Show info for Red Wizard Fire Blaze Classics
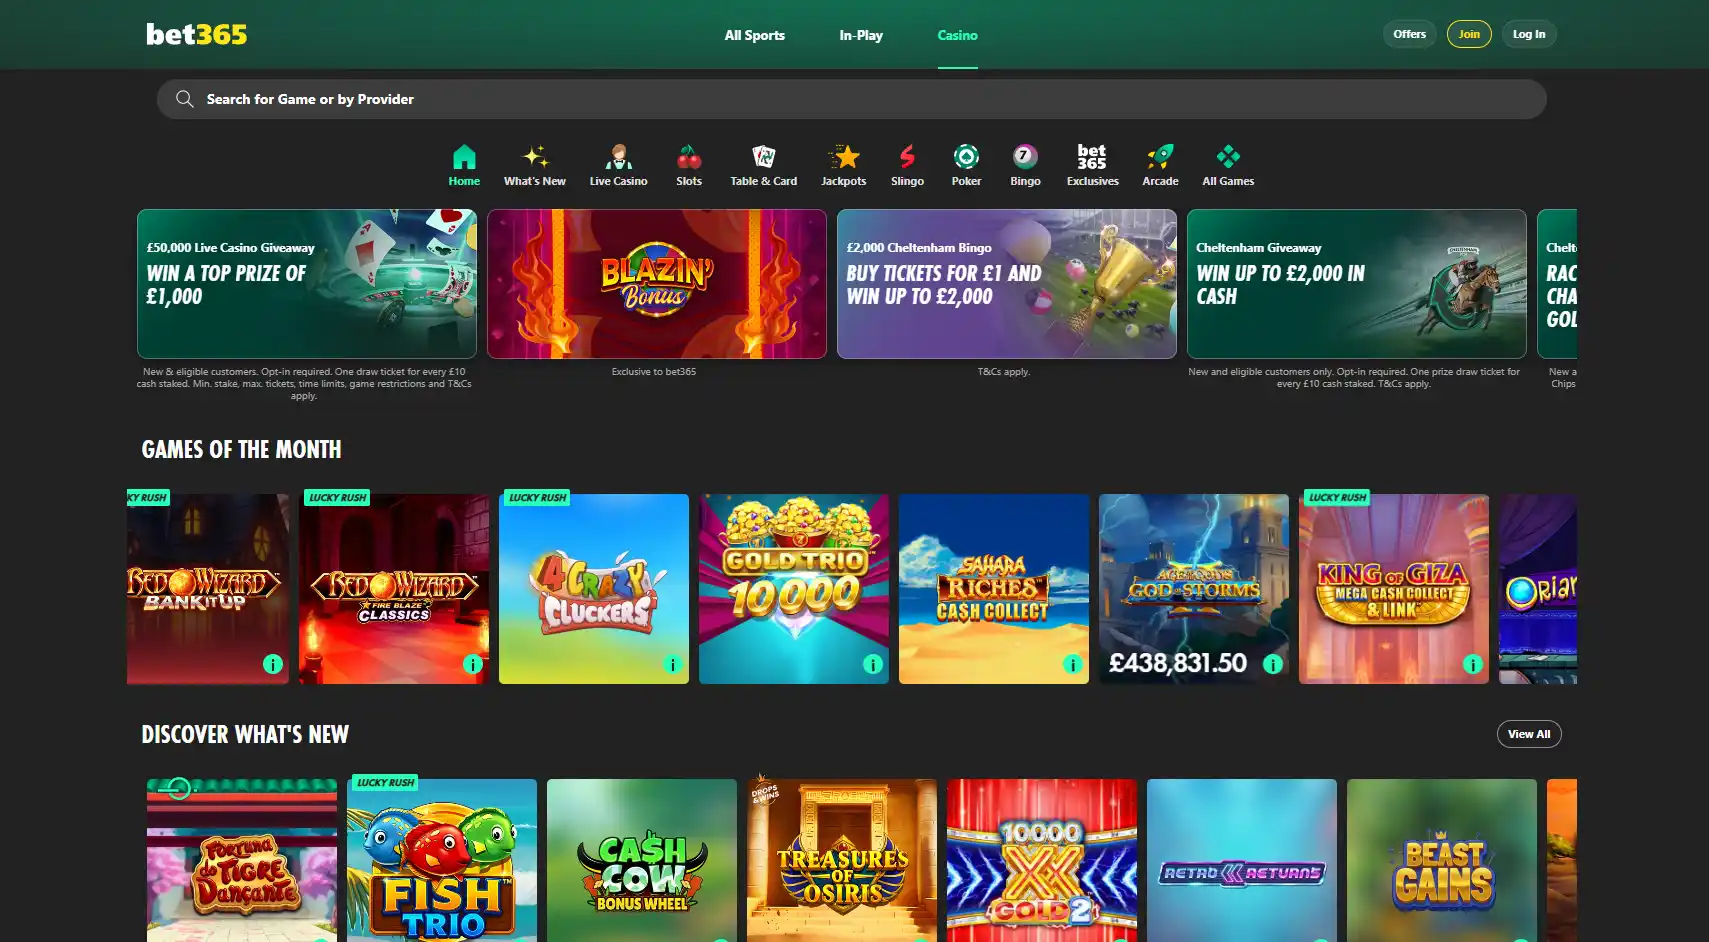Viewport: 1709px width, 942px height. pos(472,664)
